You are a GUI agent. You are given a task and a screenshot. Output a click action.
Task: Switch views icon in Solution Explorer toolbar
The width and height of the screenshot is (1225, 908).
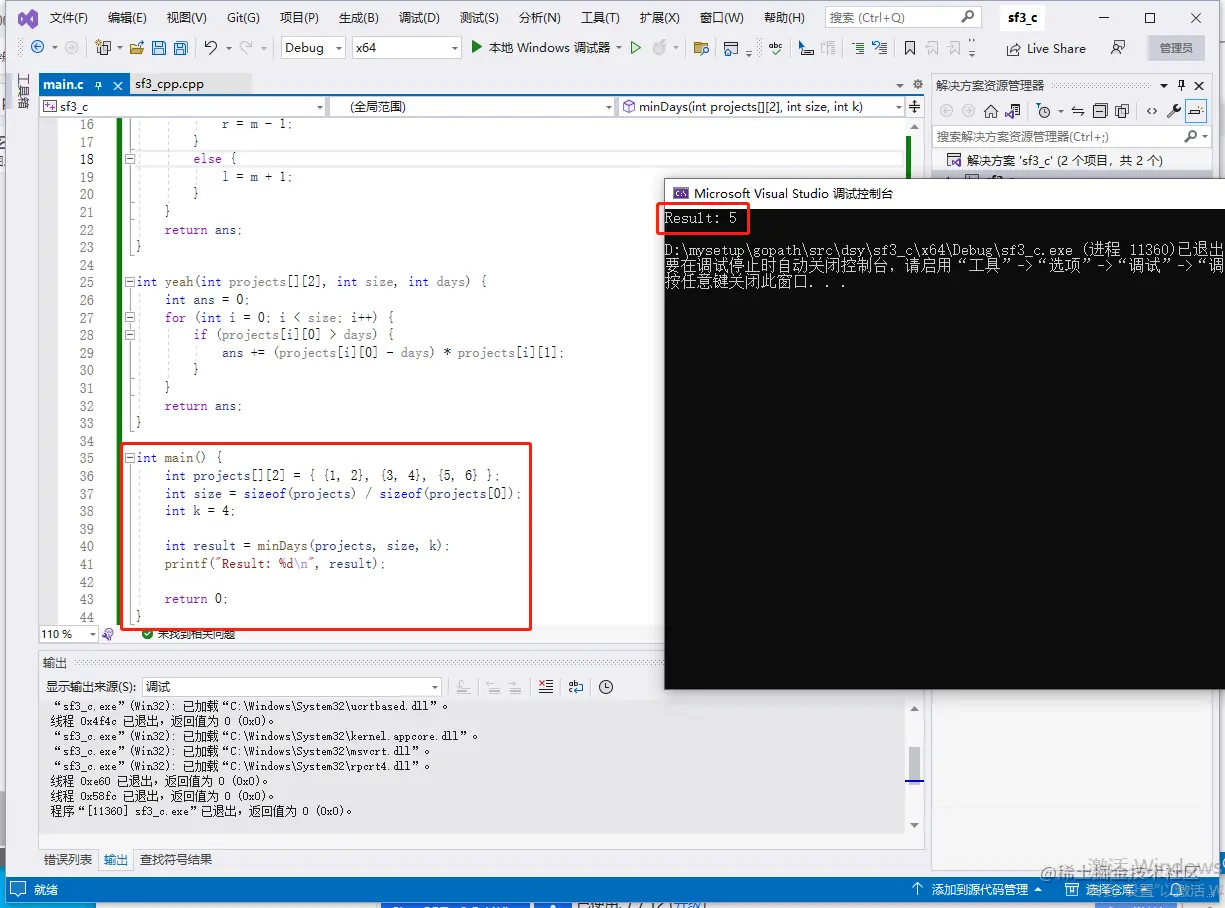coord(1013,111)
